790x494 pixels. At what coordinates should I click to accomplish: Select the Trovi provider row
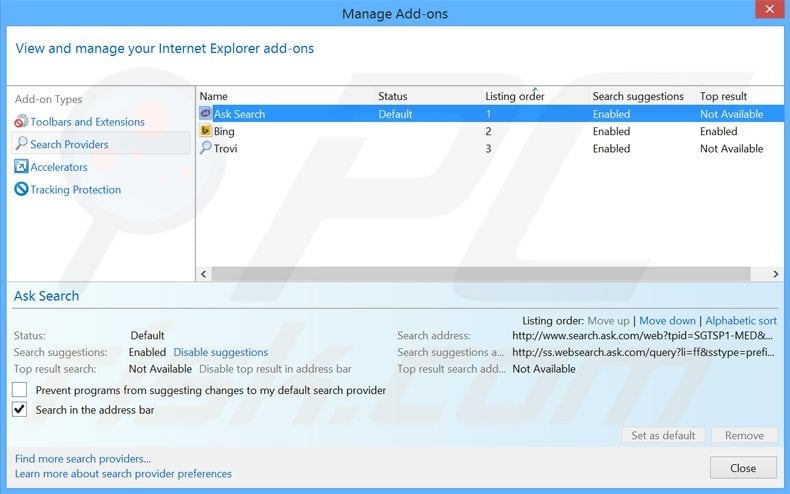click(490, 148)
